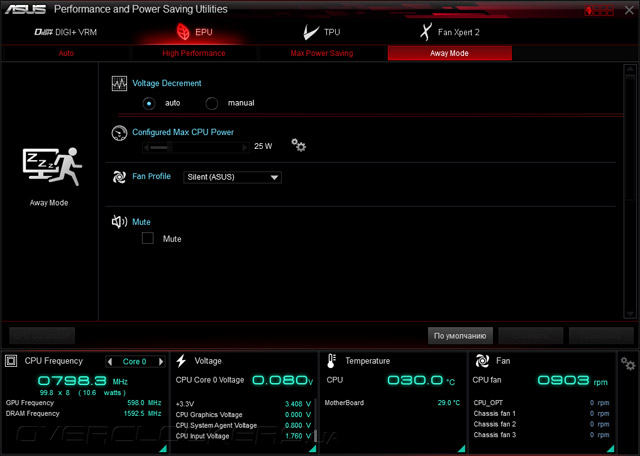
Task: Click the Fan Xpert 2 X icon
Action: (x=426, y=32)
